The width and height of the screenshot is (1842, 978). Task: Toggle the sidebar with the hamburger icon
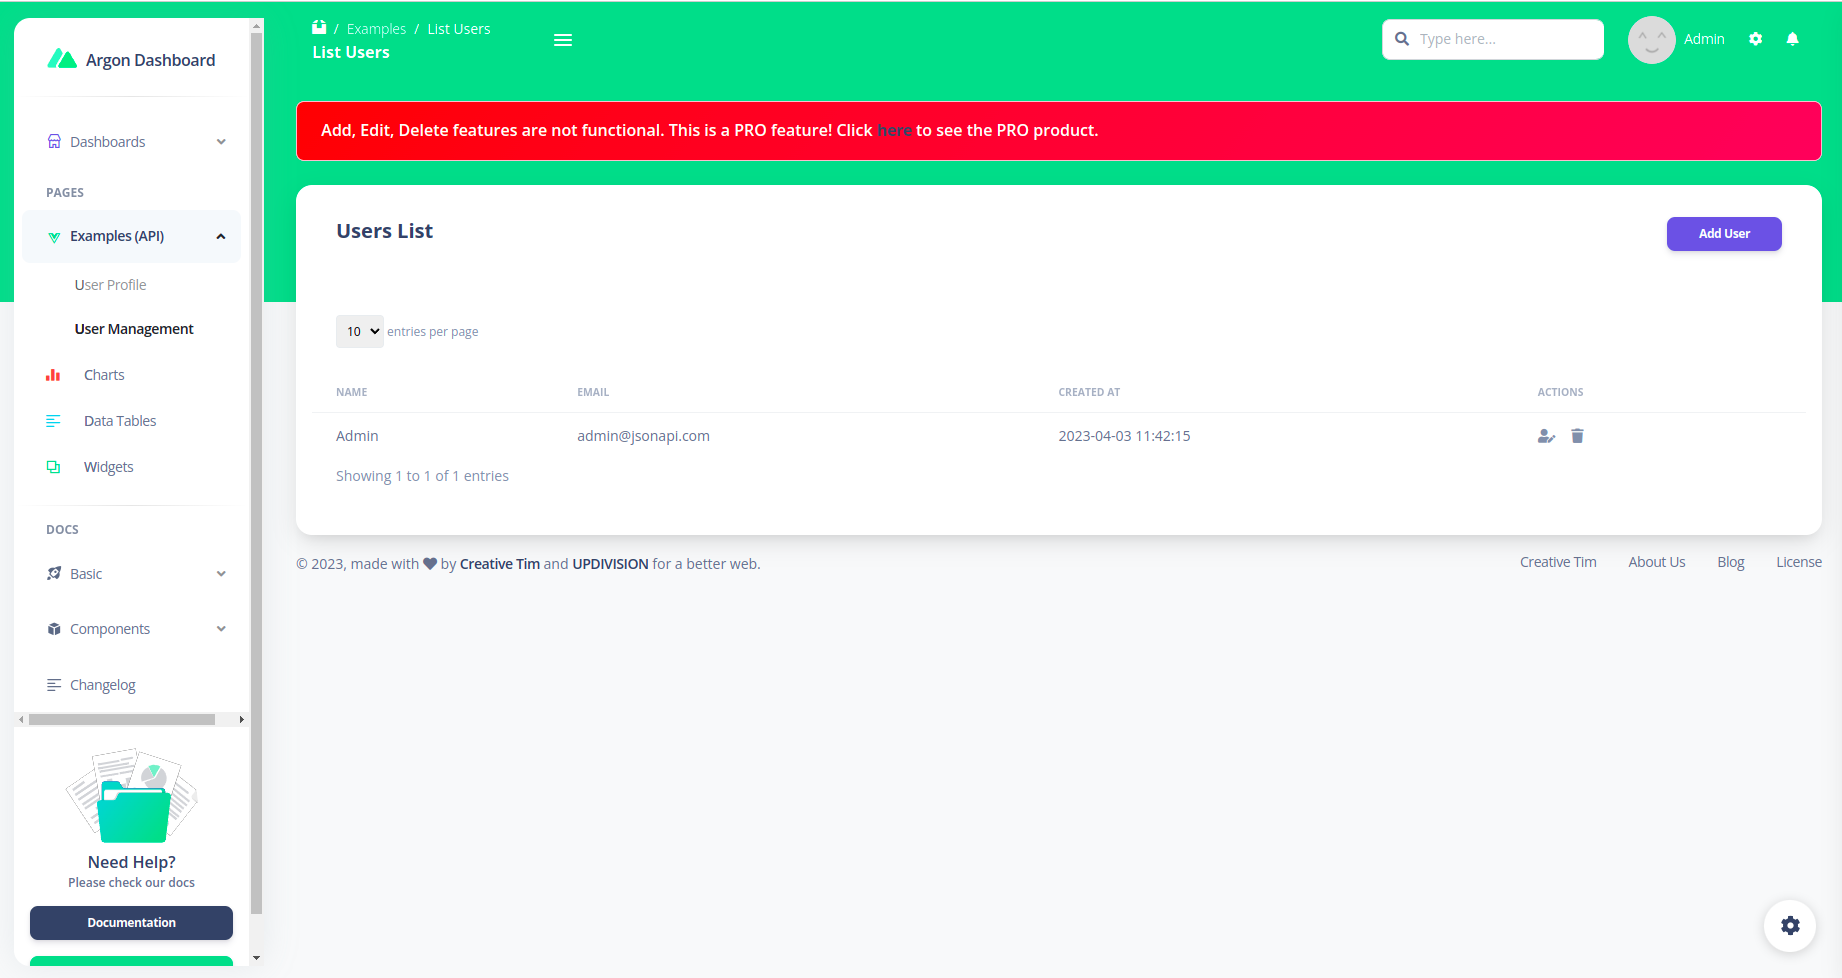point(562,40)
